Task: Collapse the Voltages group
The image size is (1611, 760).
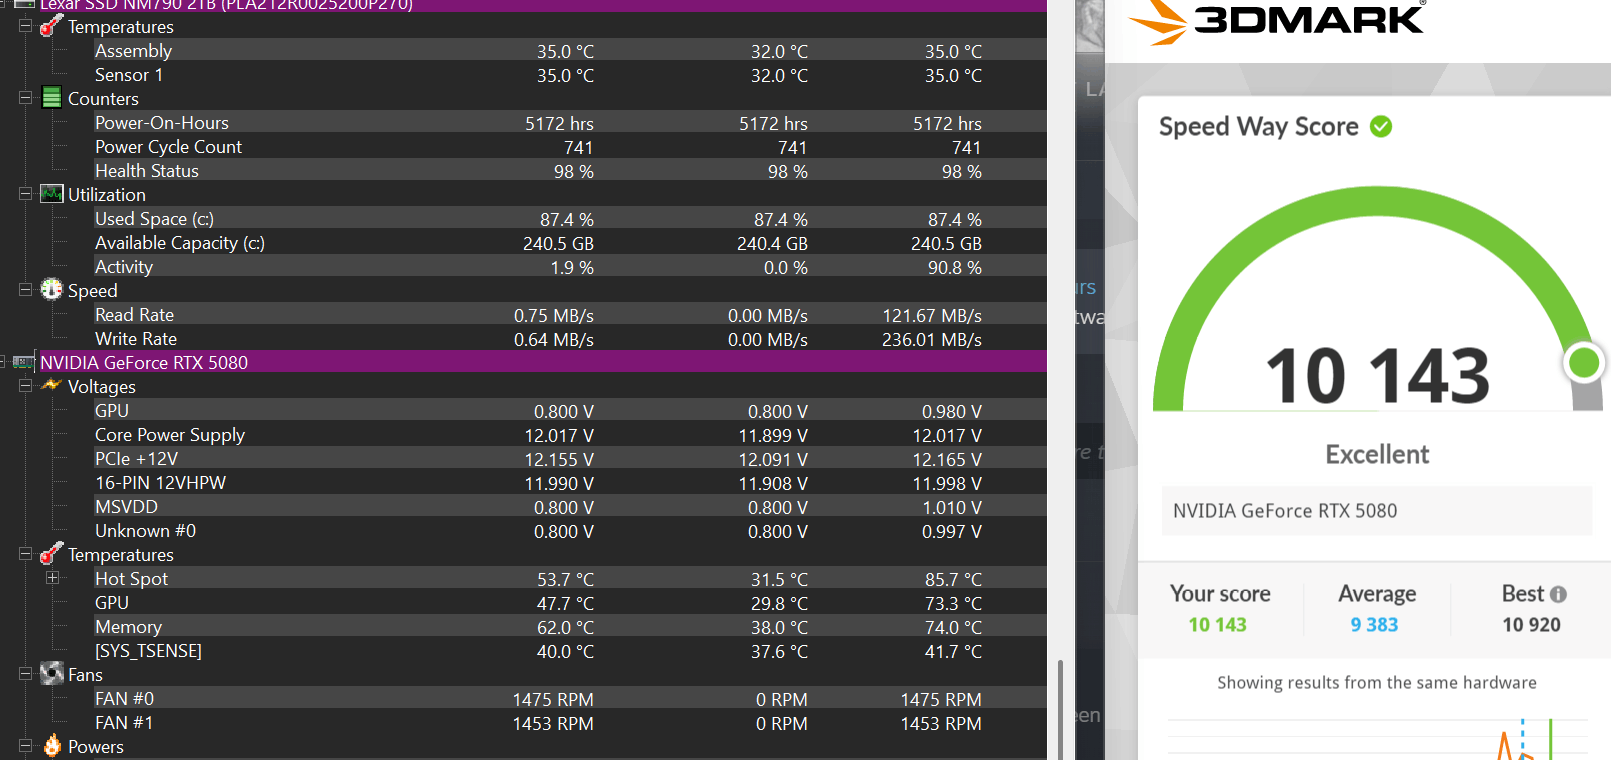Action: click(x=26, y=386)
